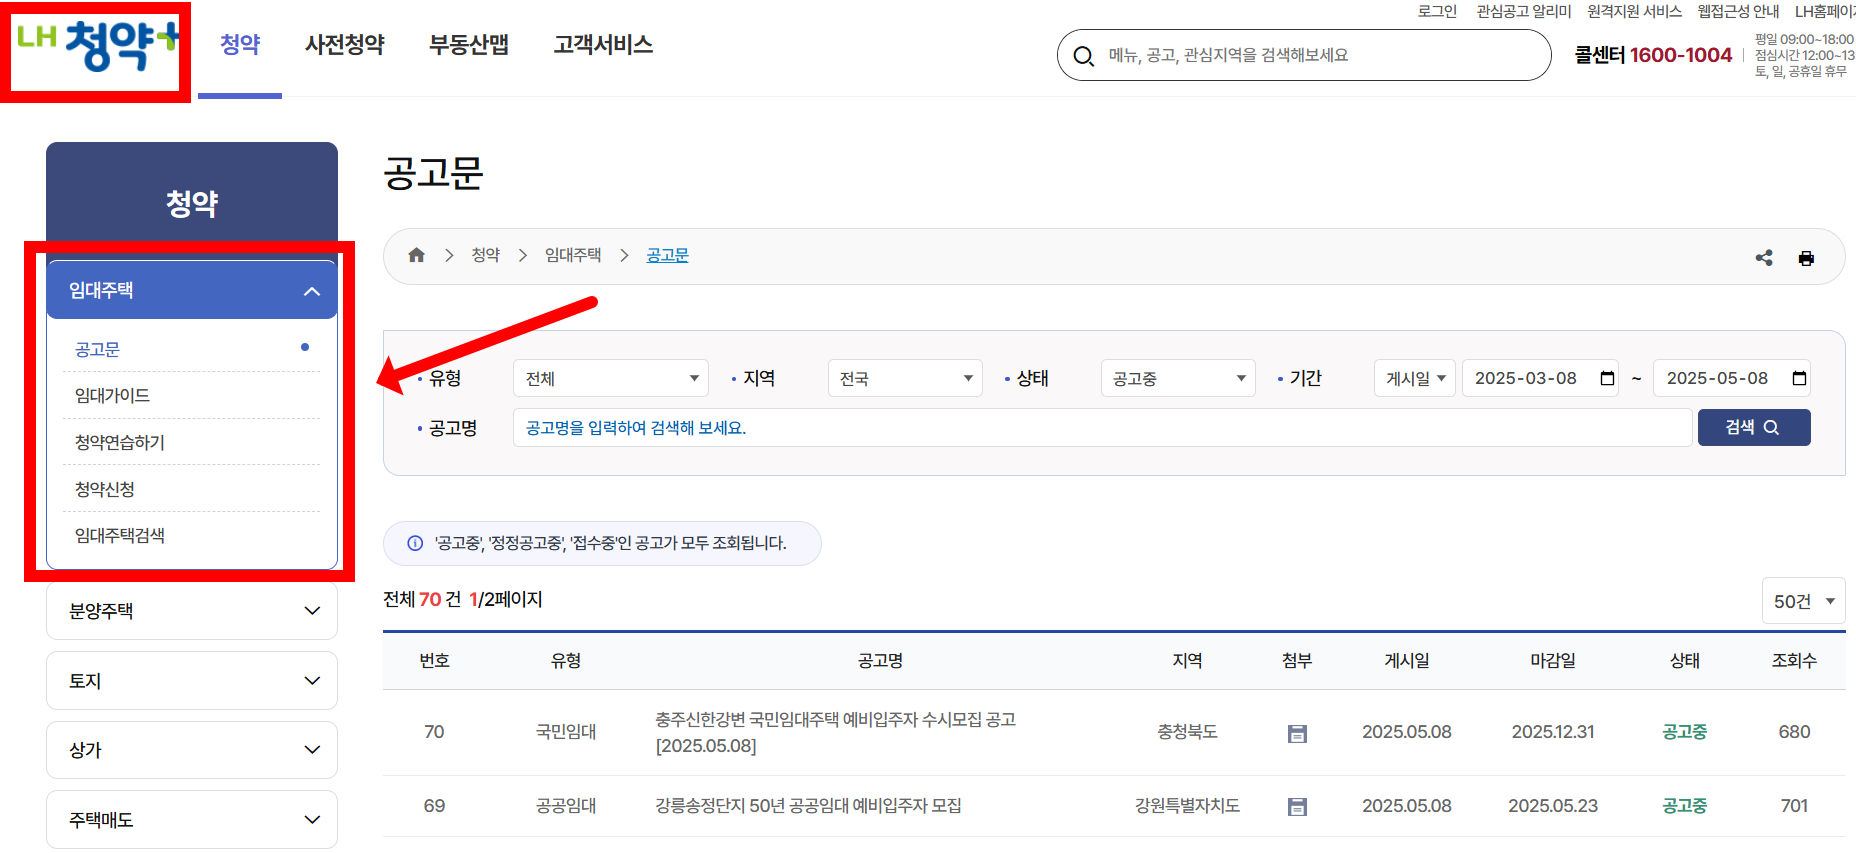
Task: Open attachment icon for notice 69
Action: tap(1297, 807)
